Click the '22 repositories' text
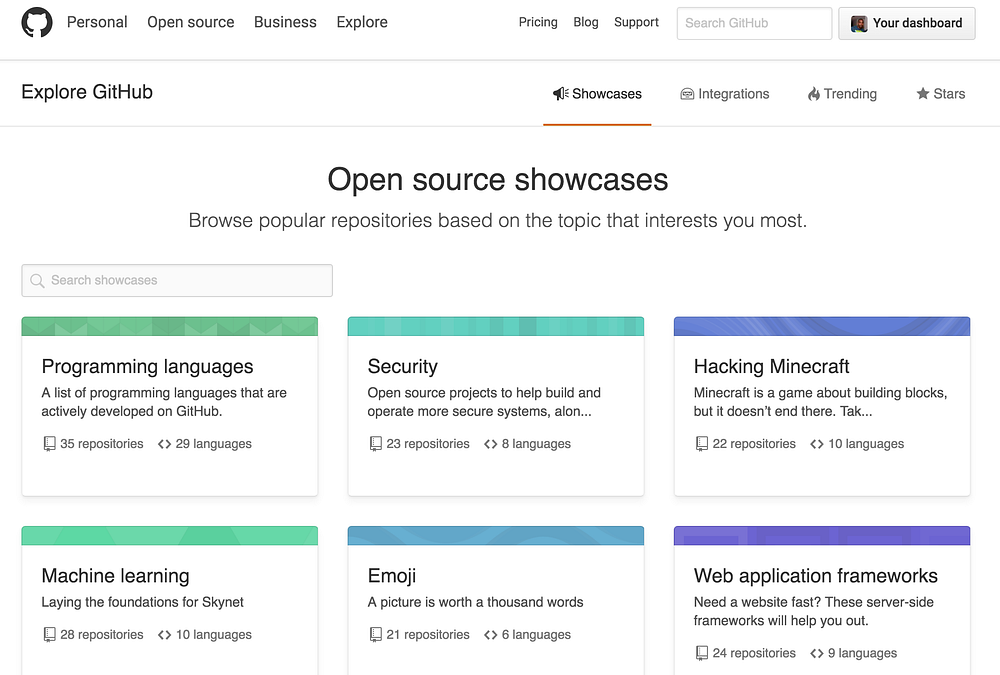The image size is (1000, 675). coord(754,444)
